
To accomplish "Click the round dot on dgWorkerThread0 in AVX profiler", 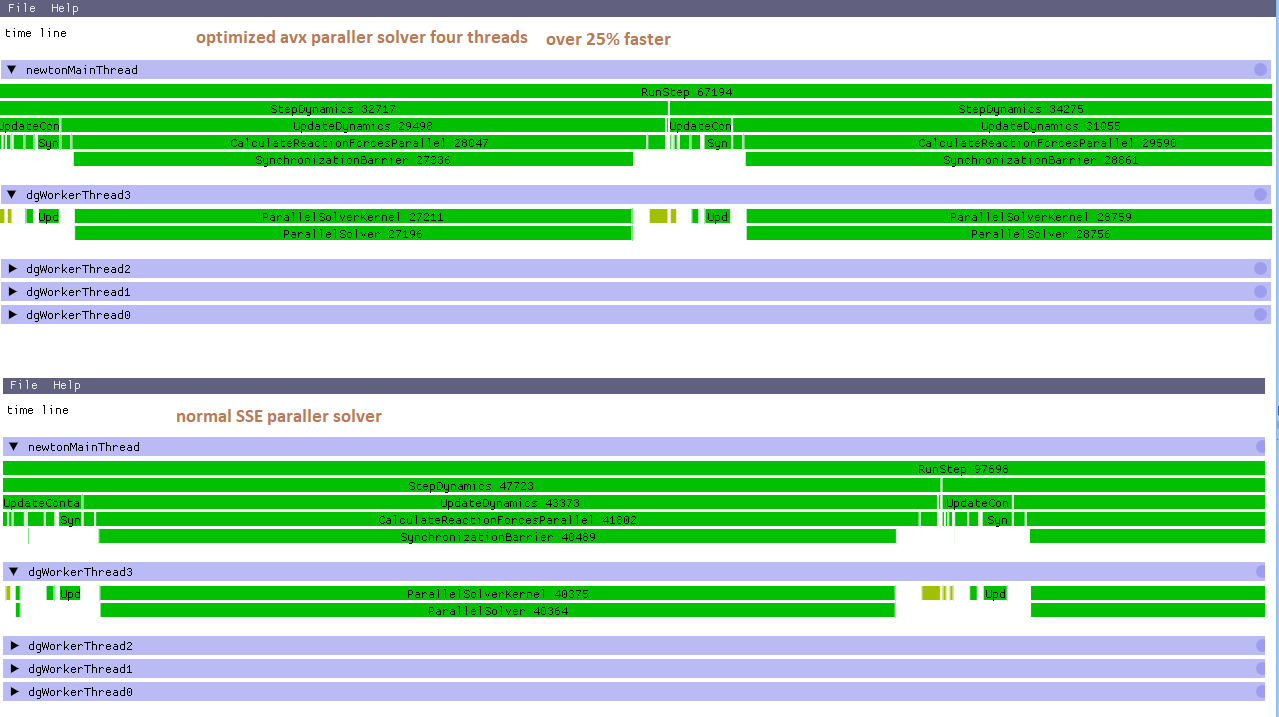I will click(1260, 315).
